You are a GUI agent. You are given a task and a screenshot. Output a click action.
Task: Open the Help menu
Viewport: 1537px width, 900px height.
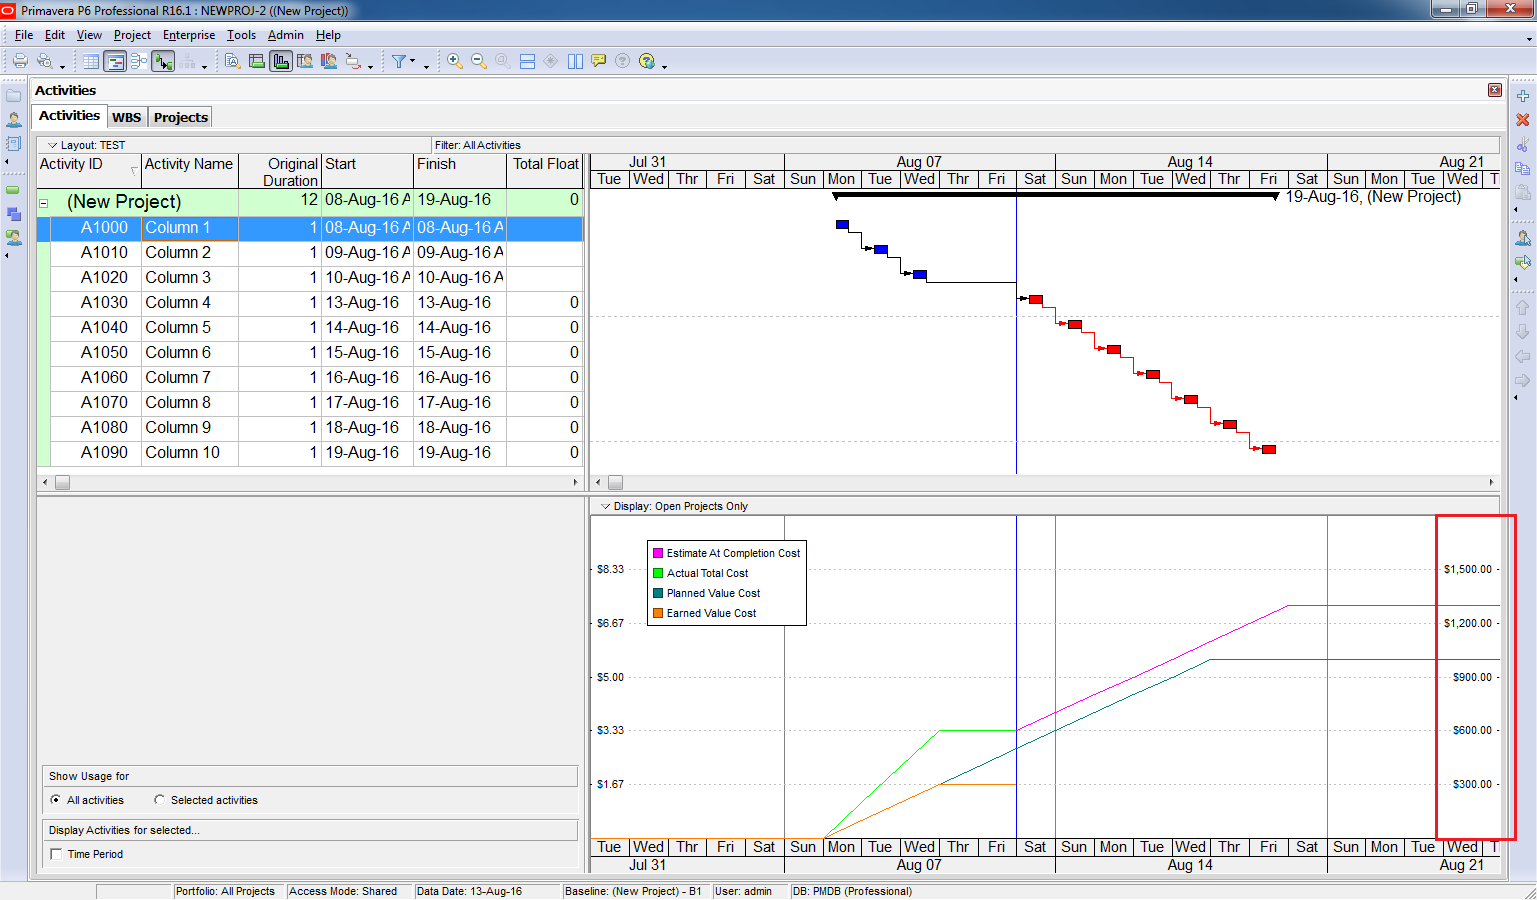(x=328, y=35)
